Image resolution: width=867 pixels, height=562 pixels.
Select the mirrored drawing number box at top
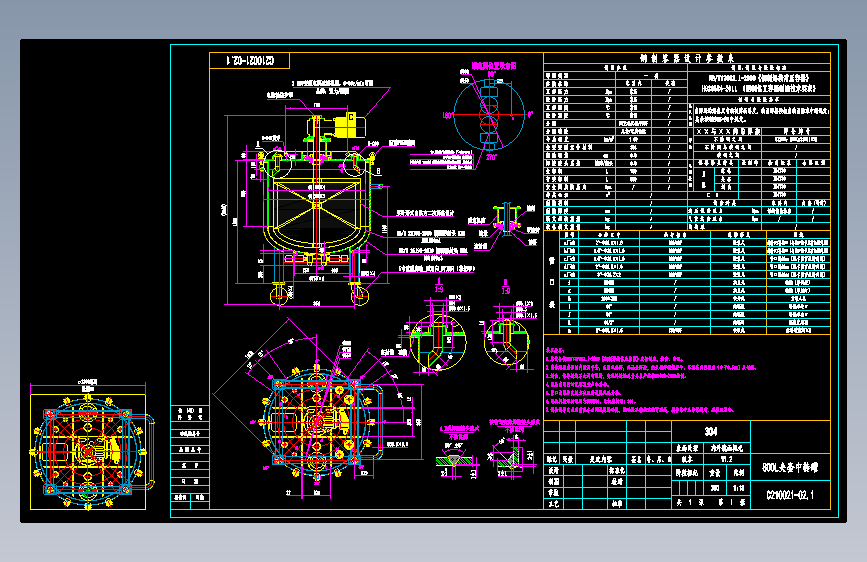coord(249,60)
